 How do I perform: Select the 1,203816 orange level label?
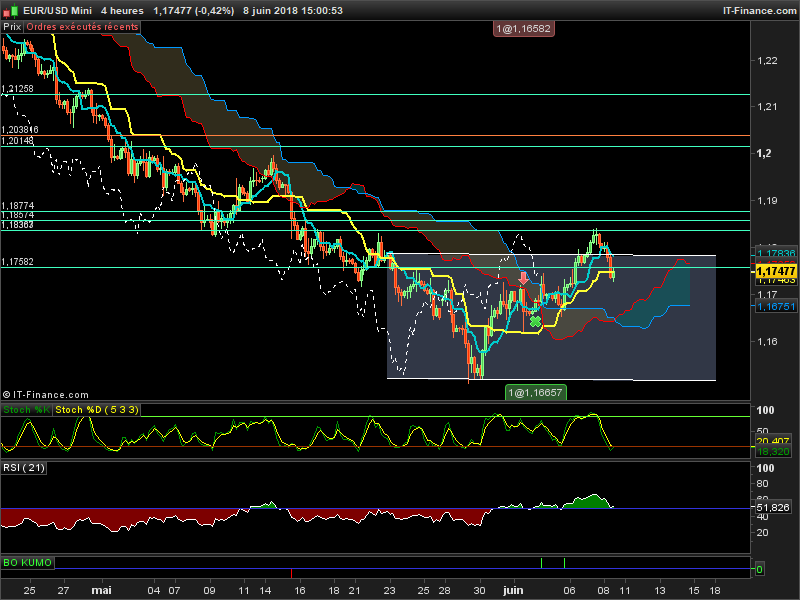[20, 130]
